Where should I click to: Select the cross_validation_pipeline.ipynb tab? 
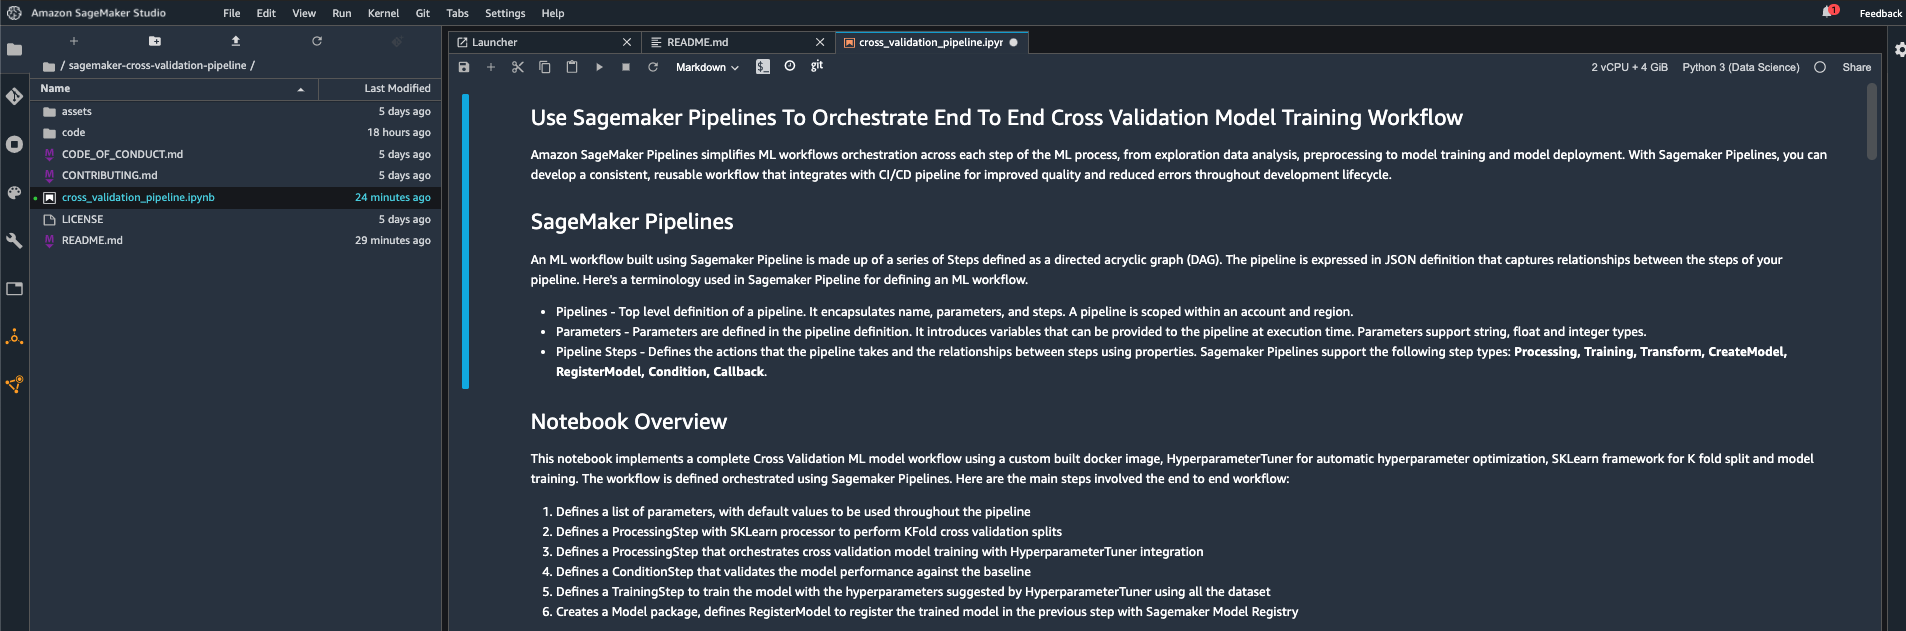pos(931,42)
